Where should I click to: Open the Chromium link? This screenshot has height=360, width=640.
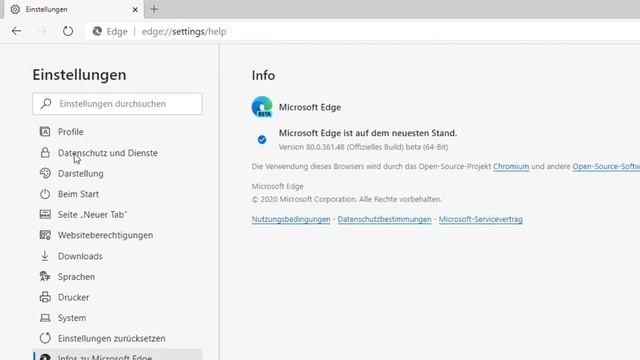click(511, 167)
